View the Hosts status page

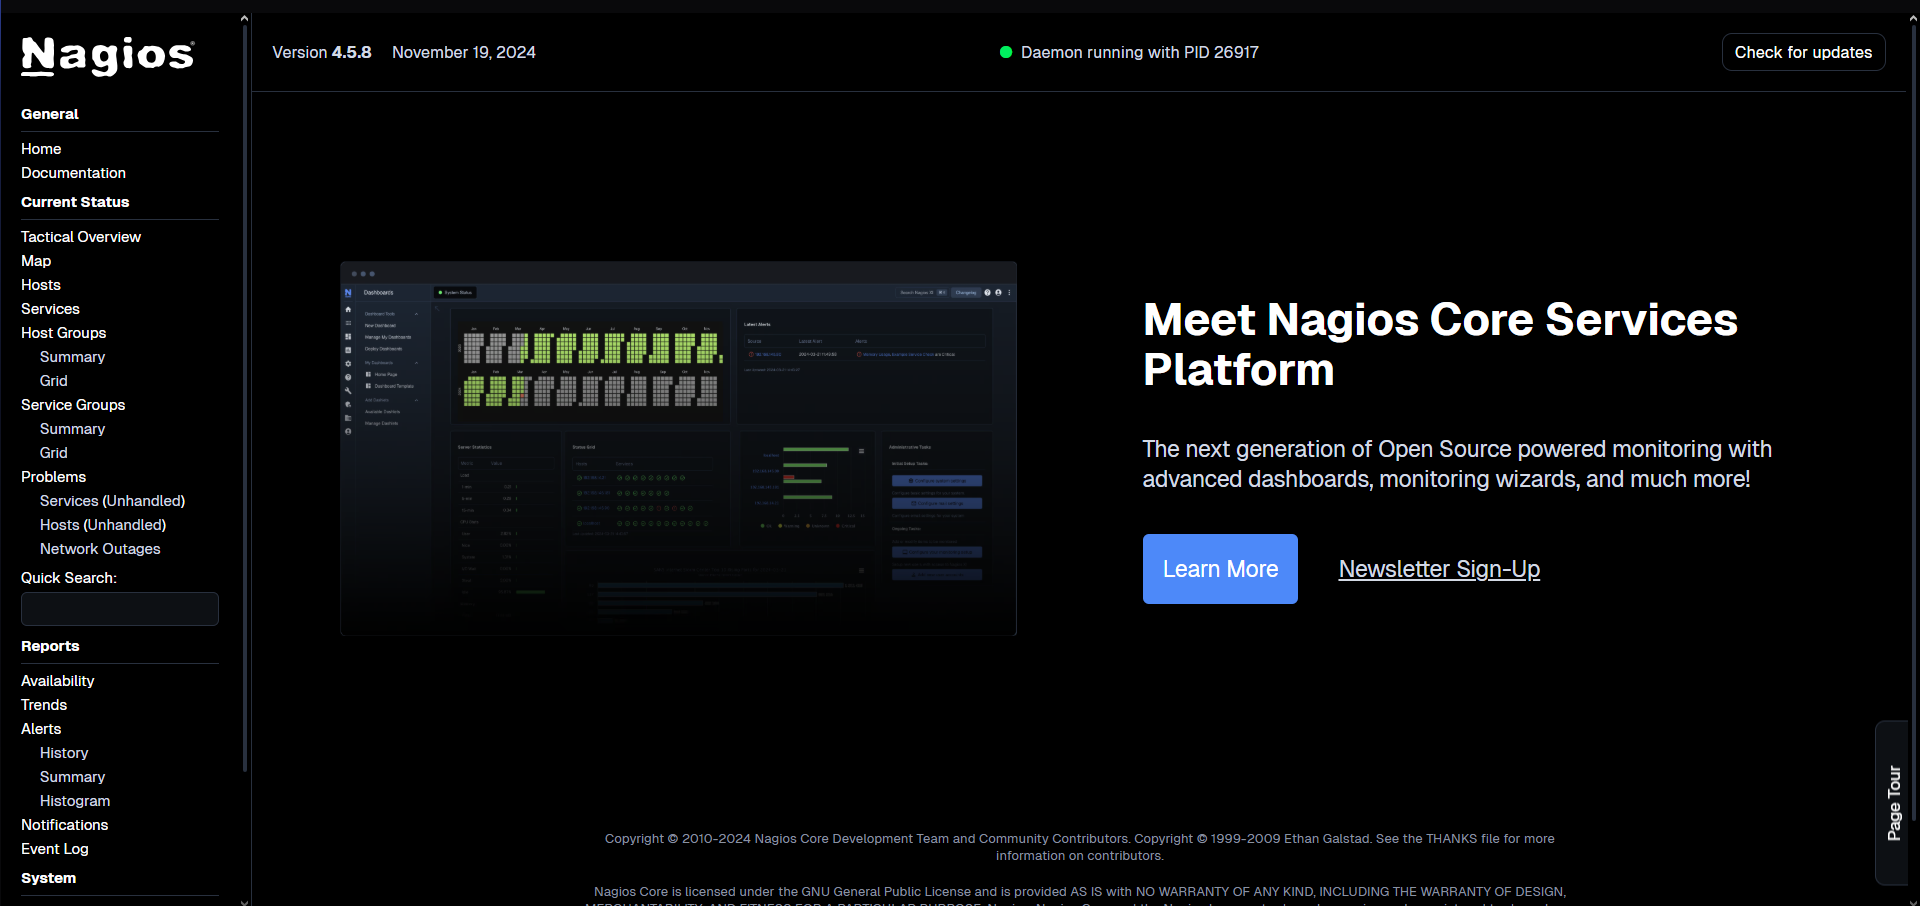point(40,285)
